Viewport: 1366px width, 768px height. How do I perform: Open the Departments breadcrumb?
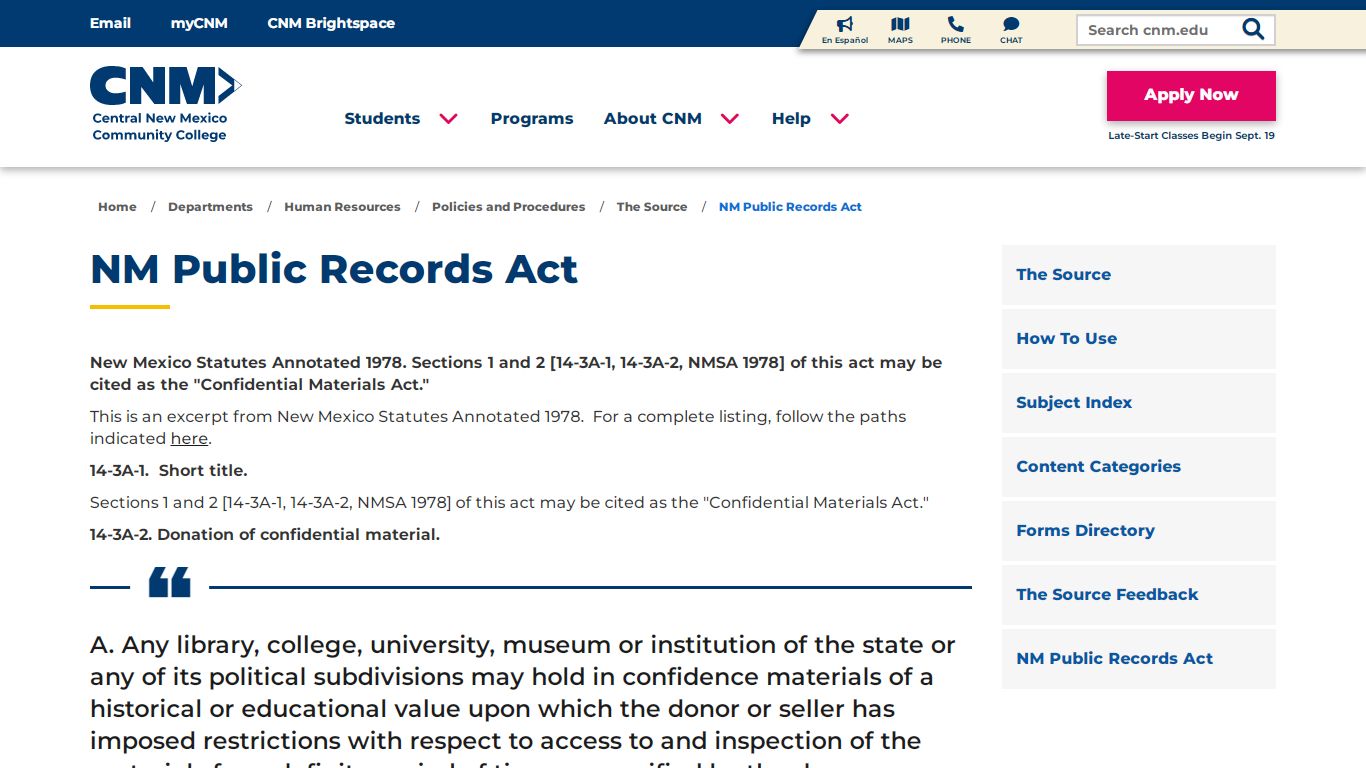pyautogui.click(x=210, y=207)
